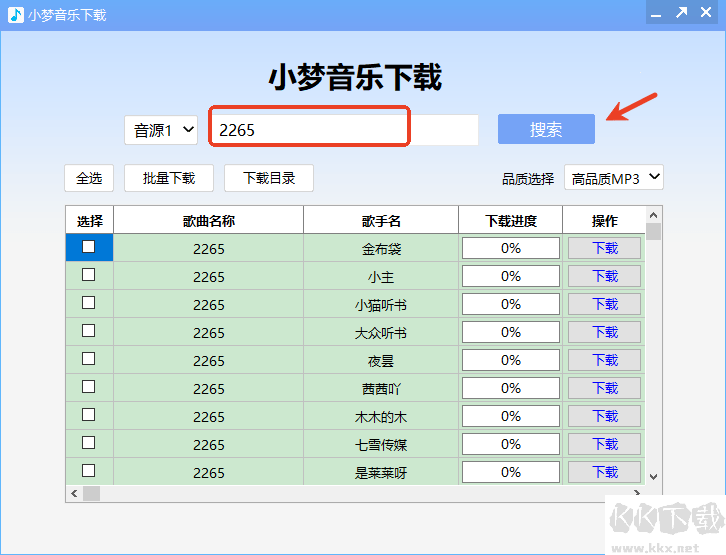
Task: Open the 音源1 source dropdown
Action: click(x=161, y=130)
